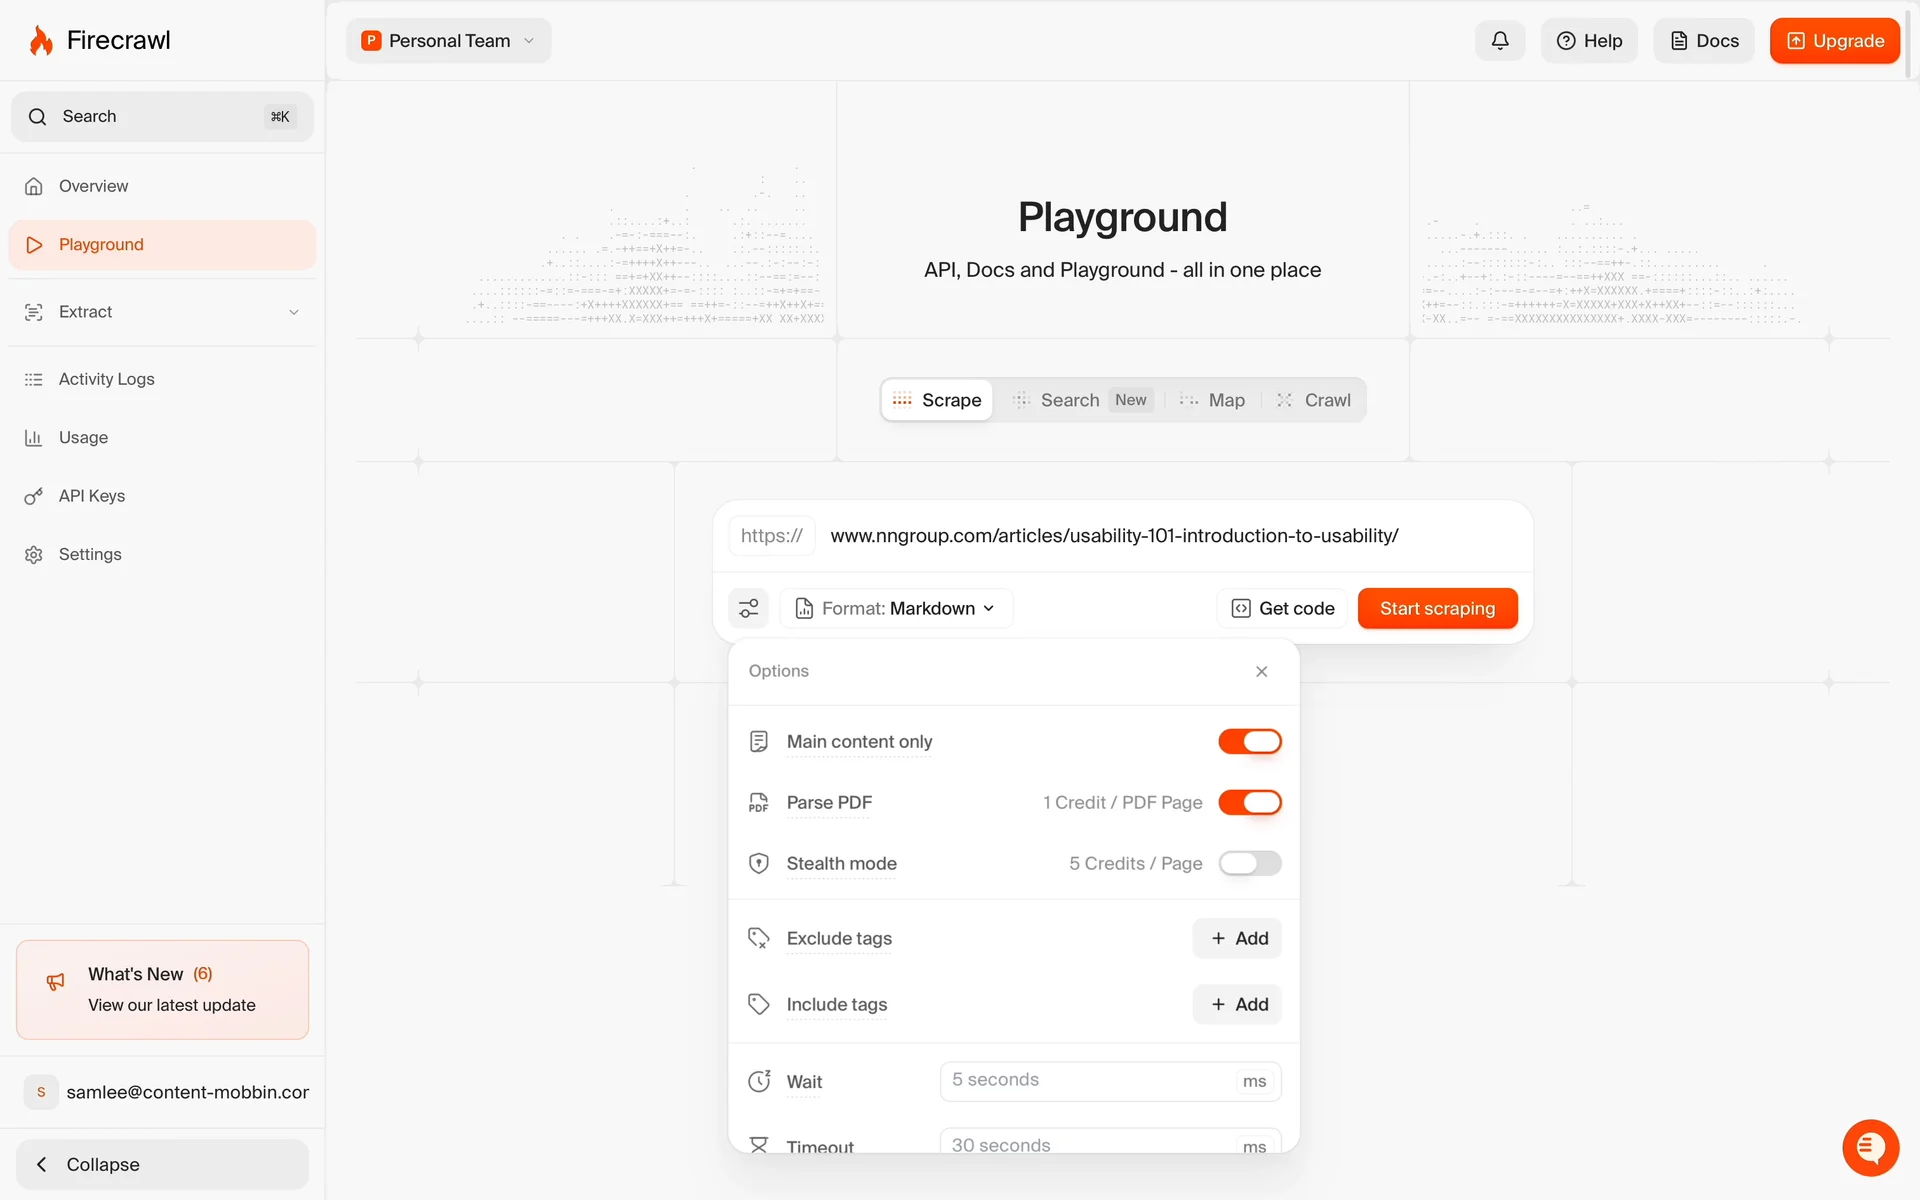1920x1200 pixels.
Task: Click Add next to Exclude tags
Action: [x=1237, y=938]
